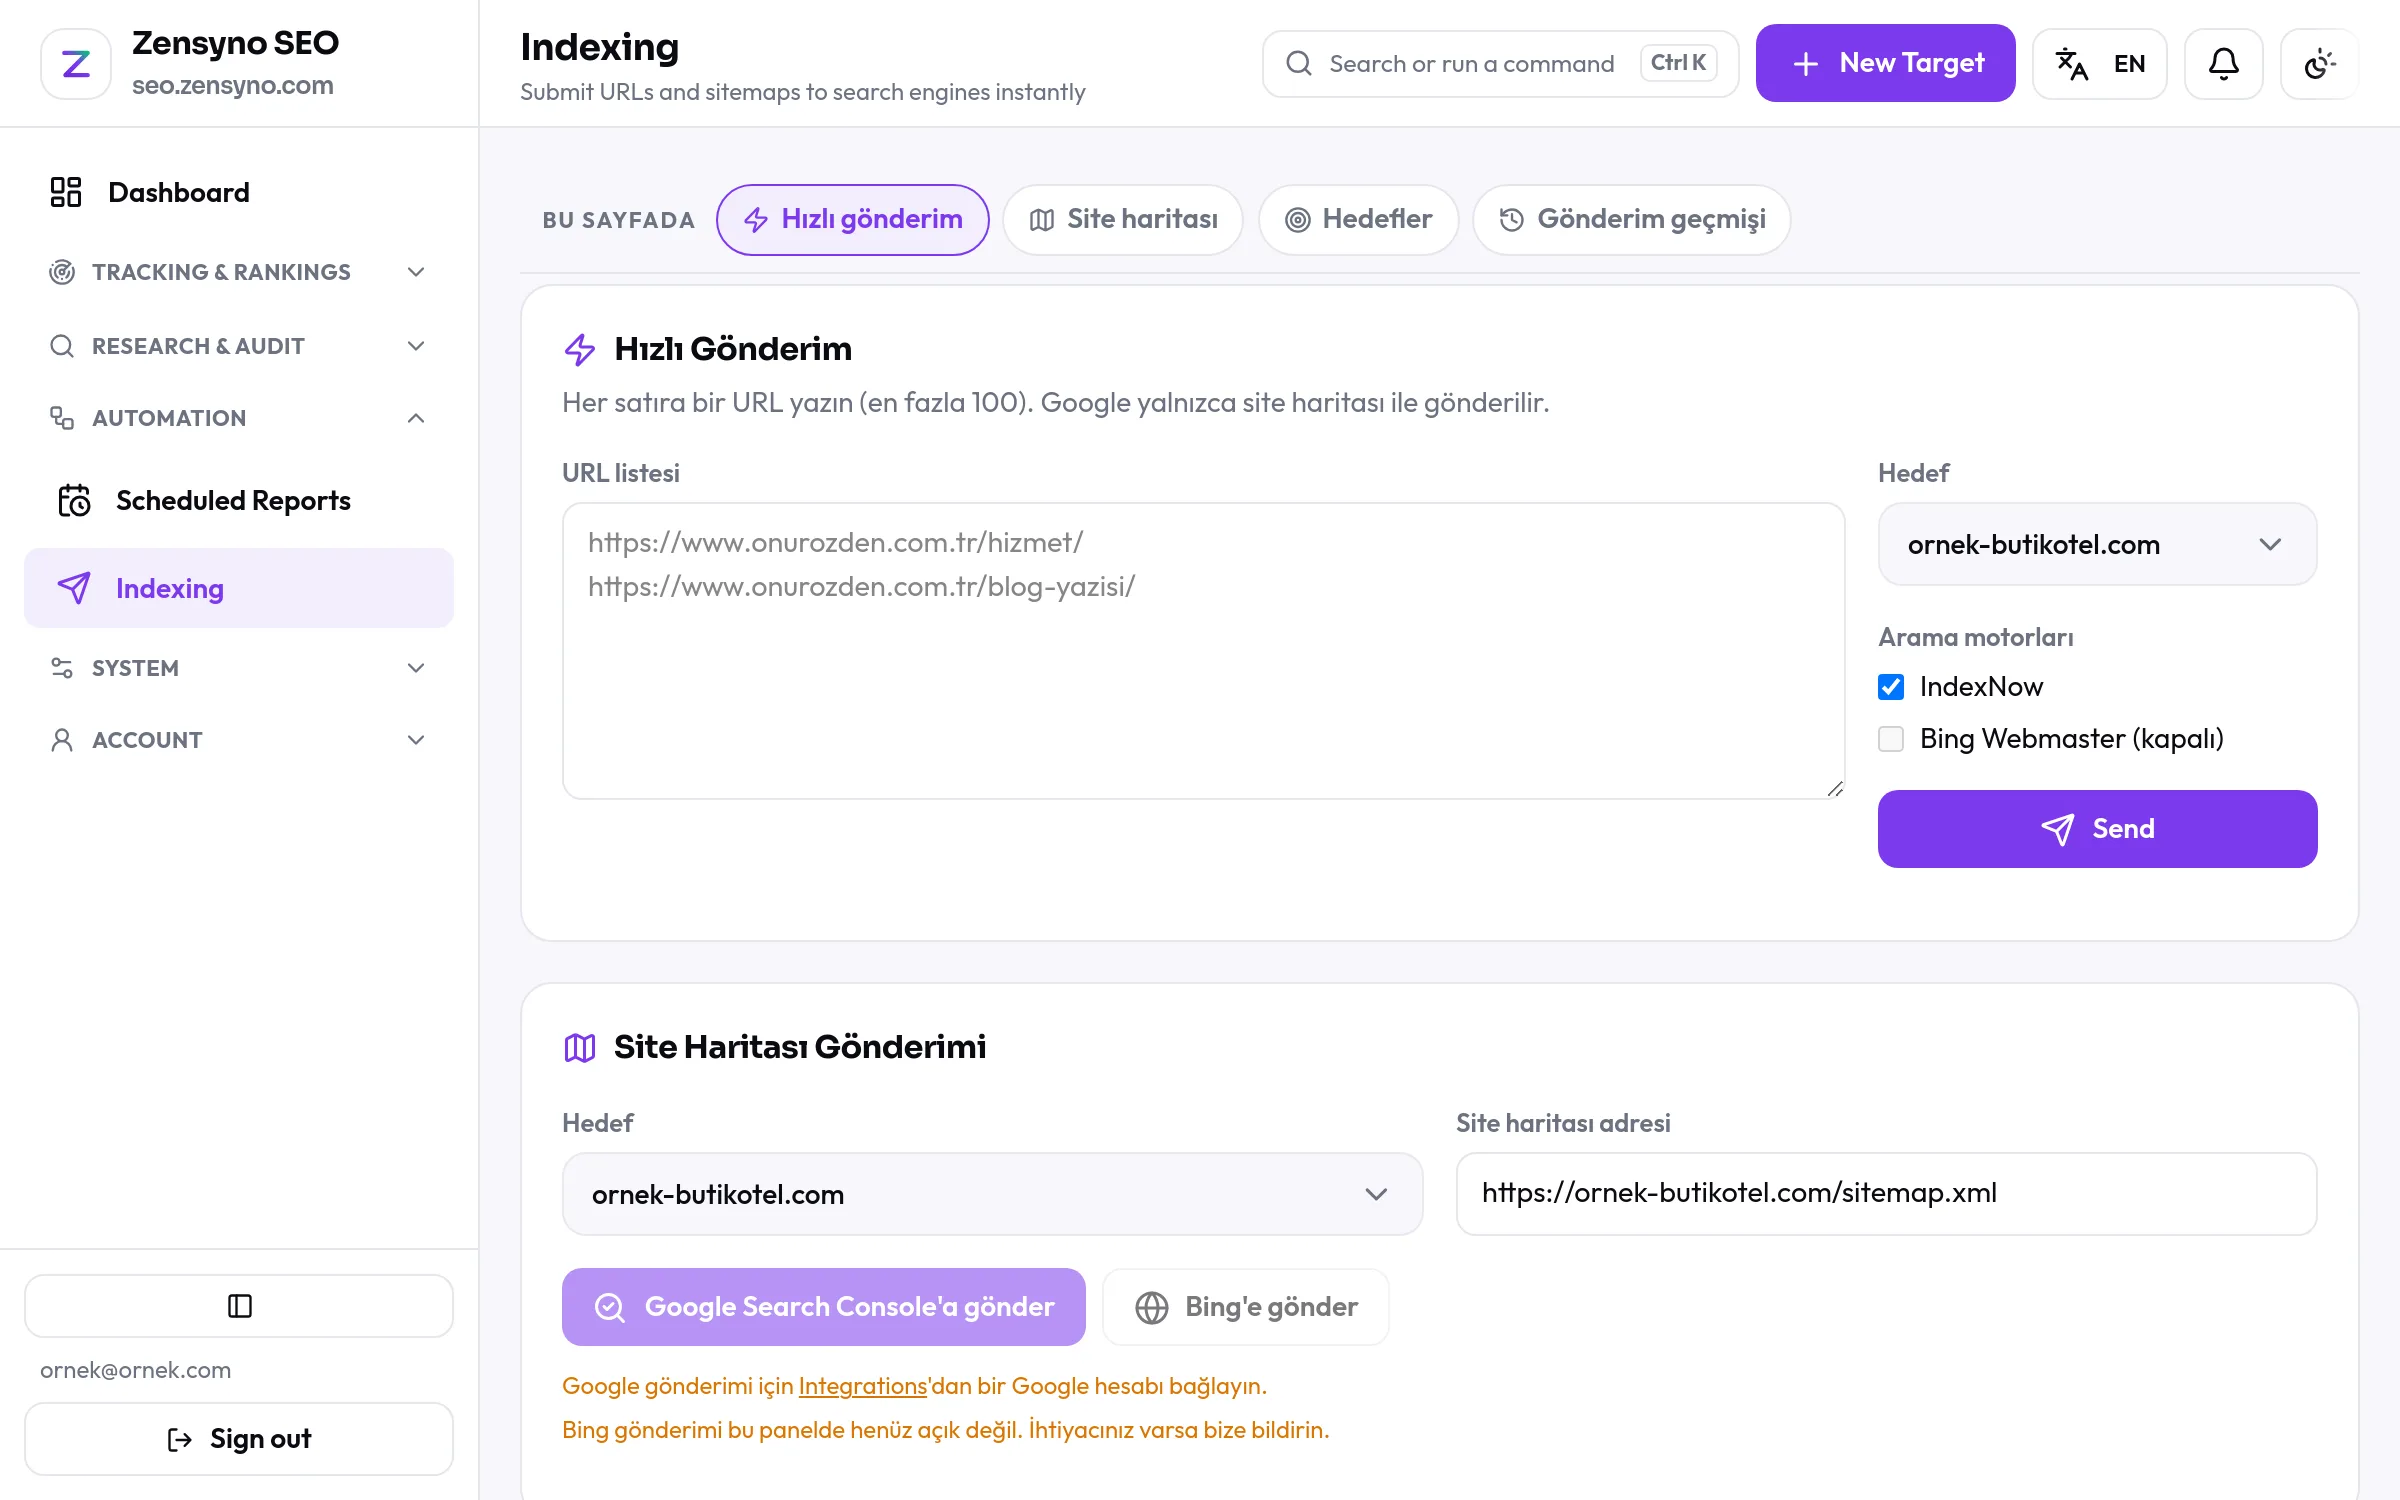Expand the Tracking & Rankings section

tap(239, 272)
